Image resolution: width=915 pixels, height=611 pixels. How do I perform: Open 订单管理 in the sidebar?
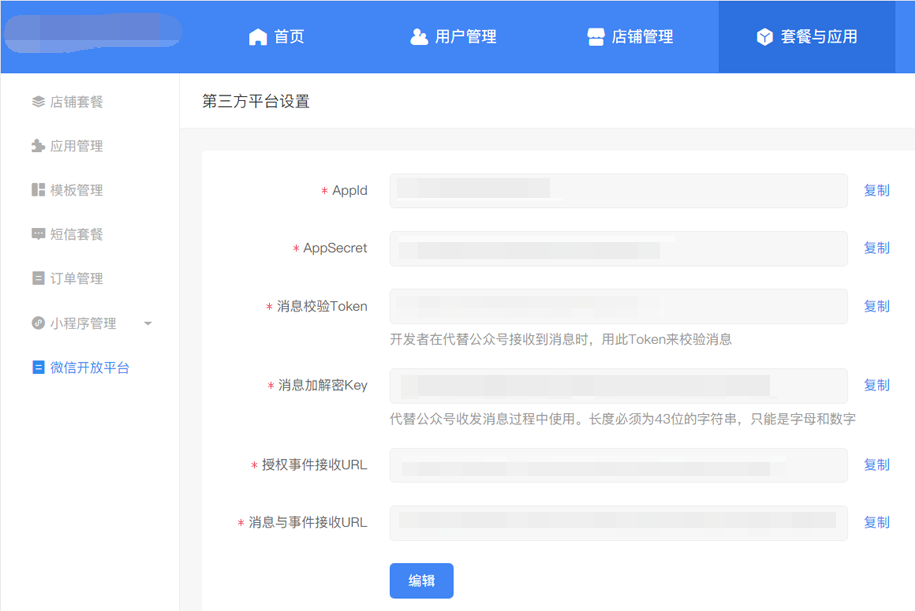coord(76,279)
